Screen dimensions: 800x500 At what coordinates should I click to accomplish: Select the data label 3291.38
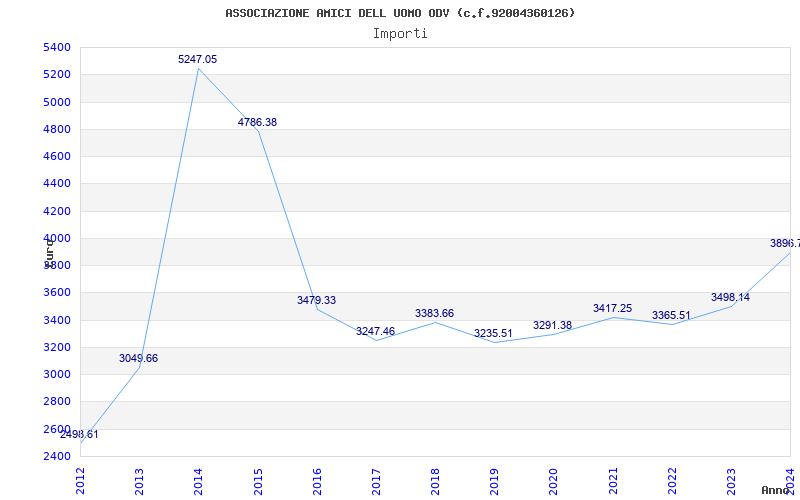pos(553,326)
